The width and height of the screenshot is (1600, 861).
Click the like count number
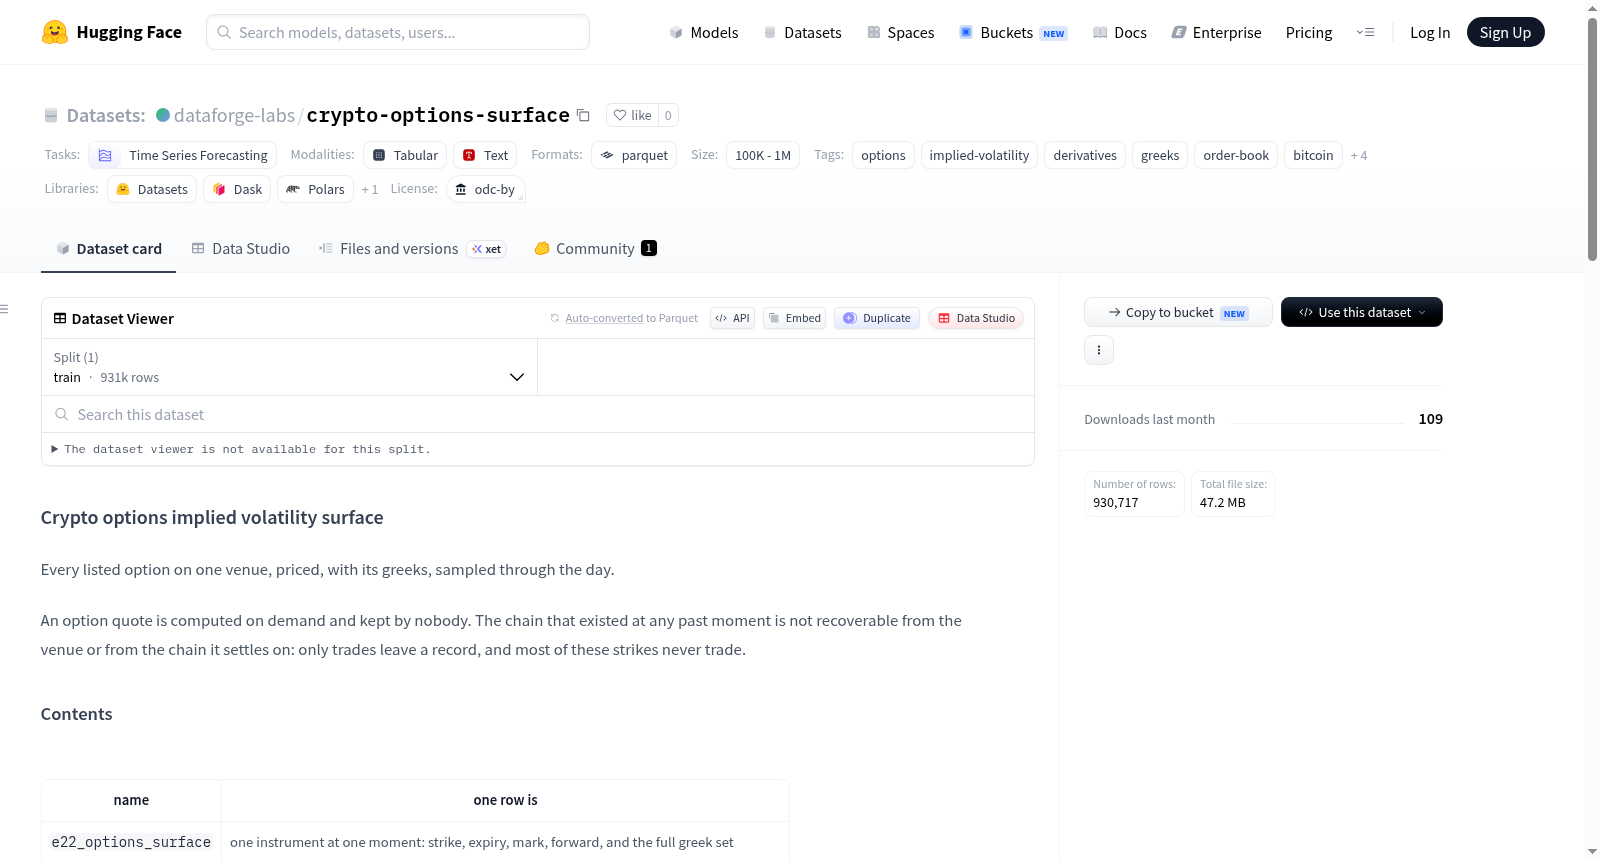click(x=668, y=115)
